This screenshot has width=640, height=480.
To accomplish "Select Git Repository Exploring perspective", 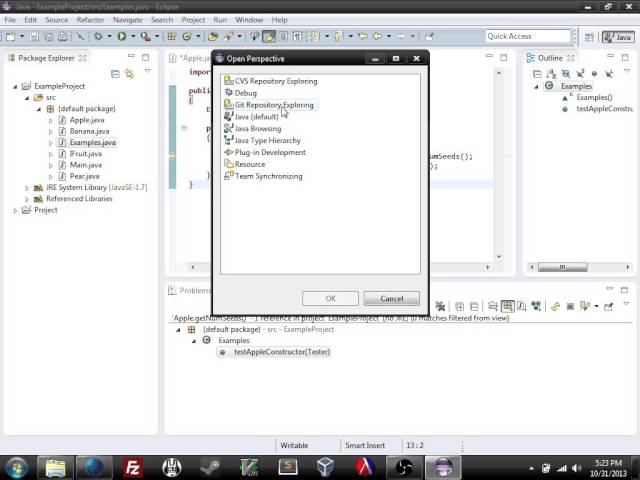I will coord(273,105).
